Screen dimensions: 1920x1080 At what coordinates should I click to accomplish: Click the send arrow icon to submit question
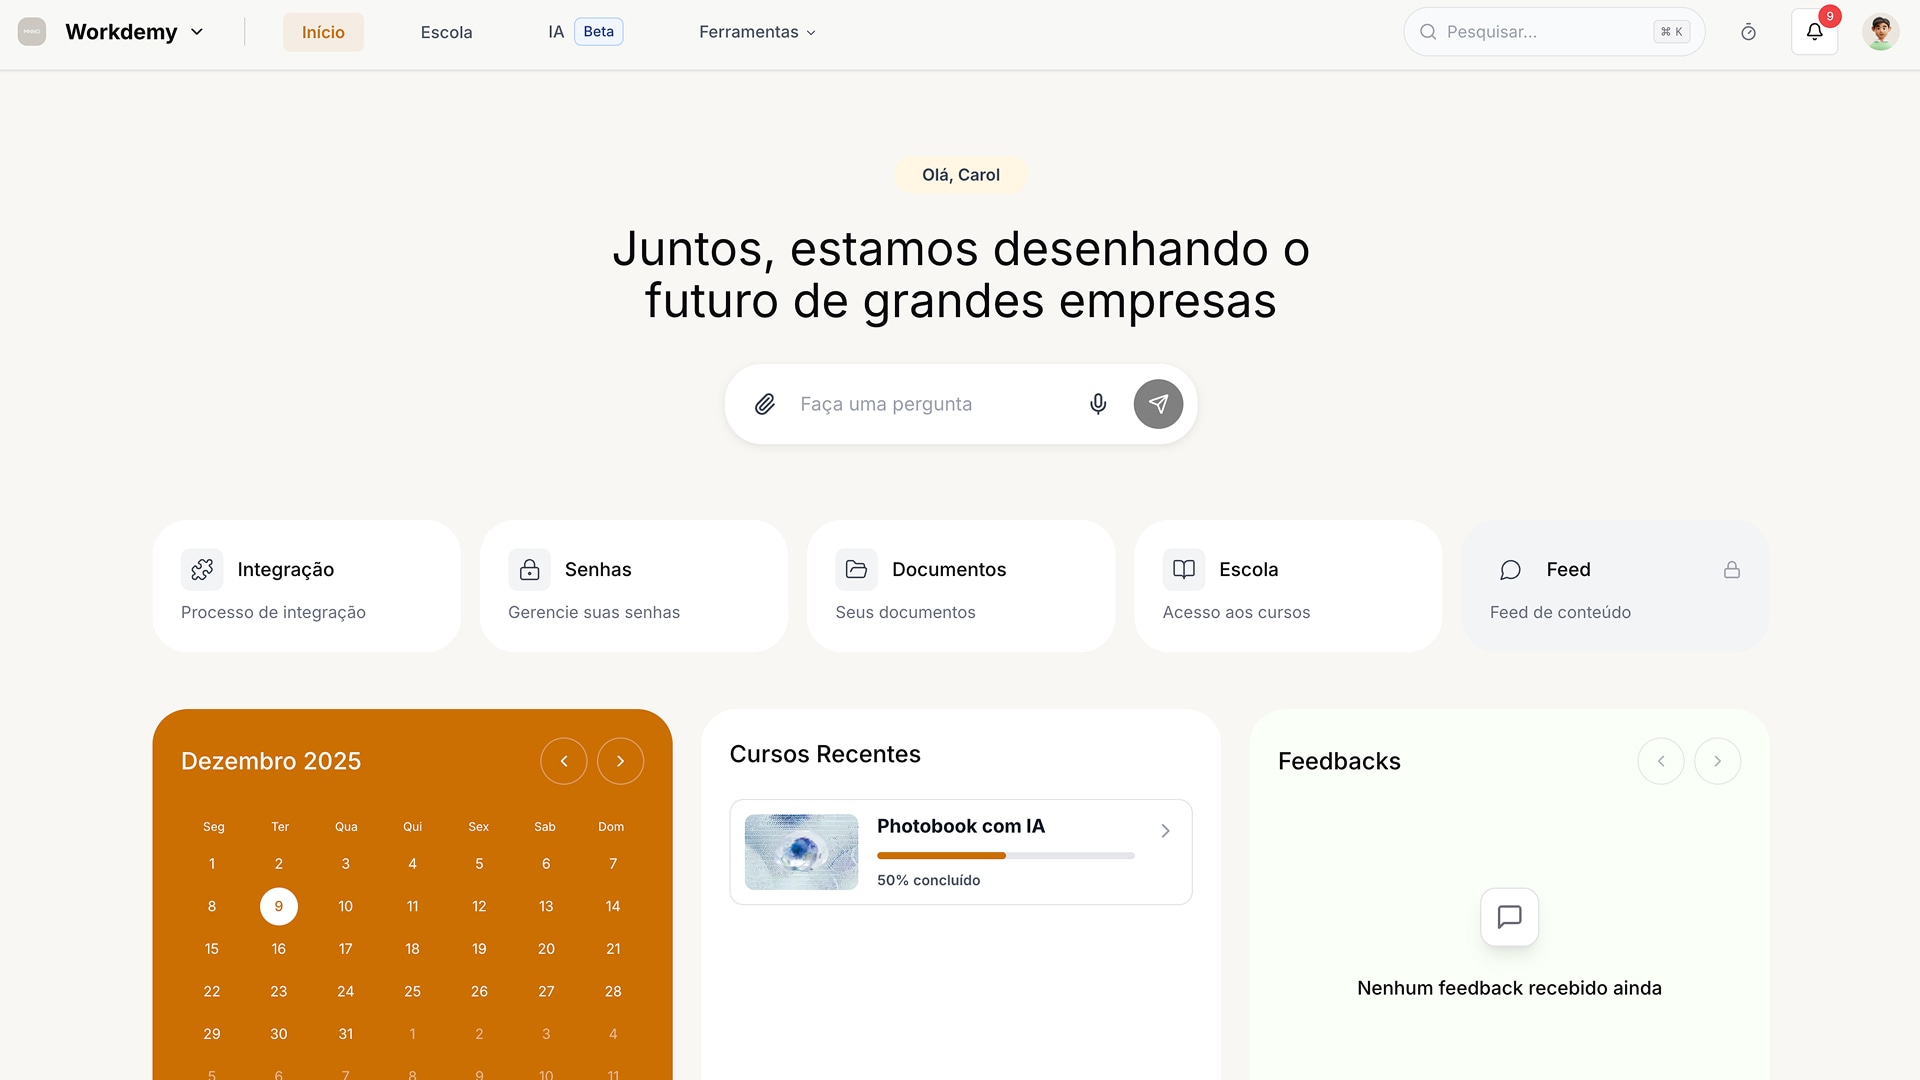pos(1157,404)
